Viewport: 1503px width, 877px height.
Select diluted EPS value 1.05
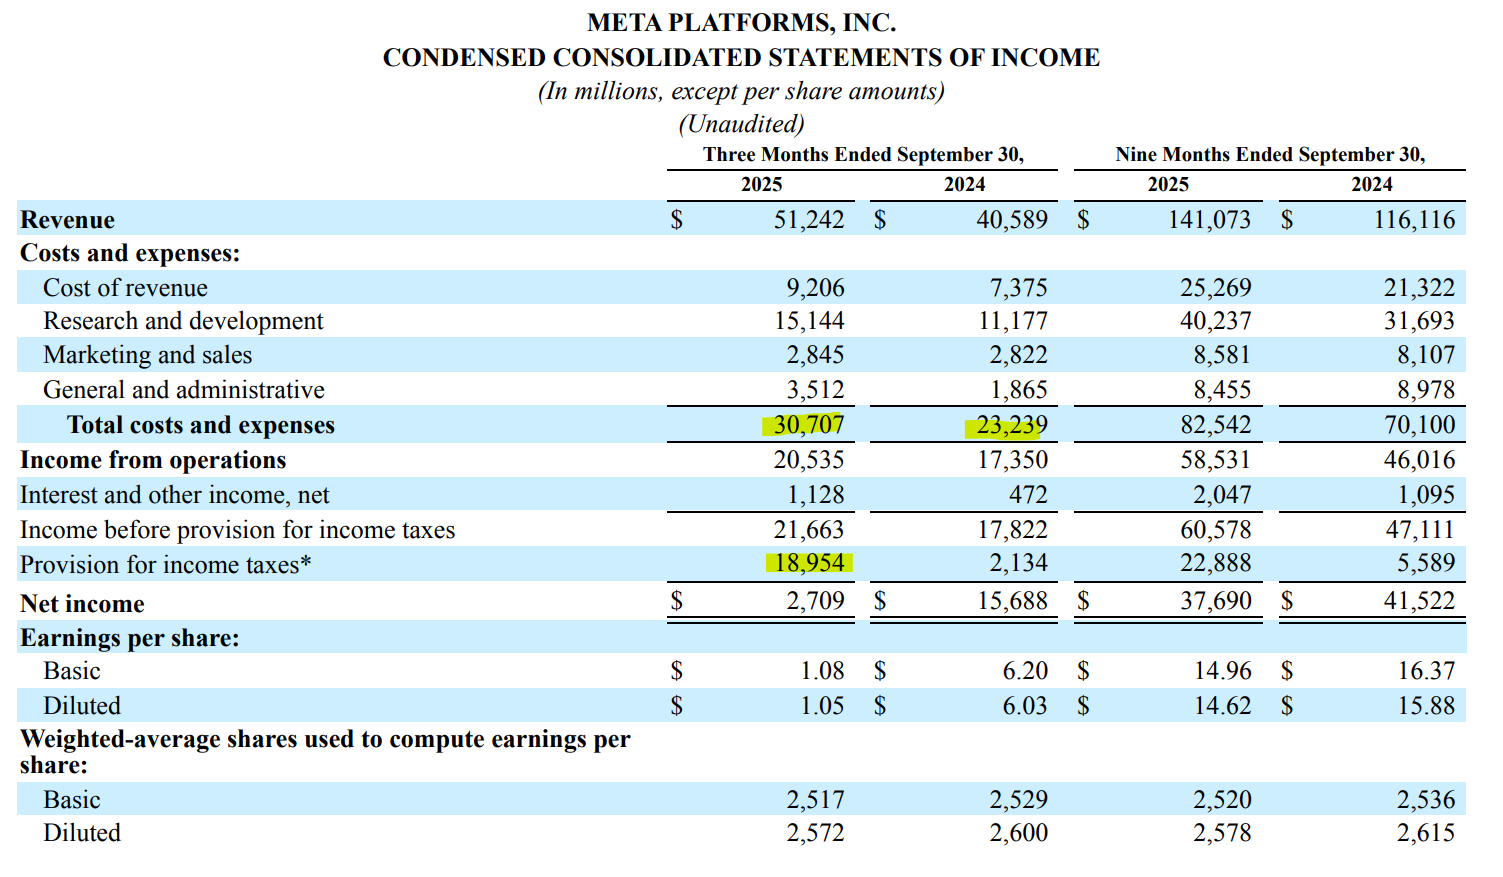(x=822, y=706)
